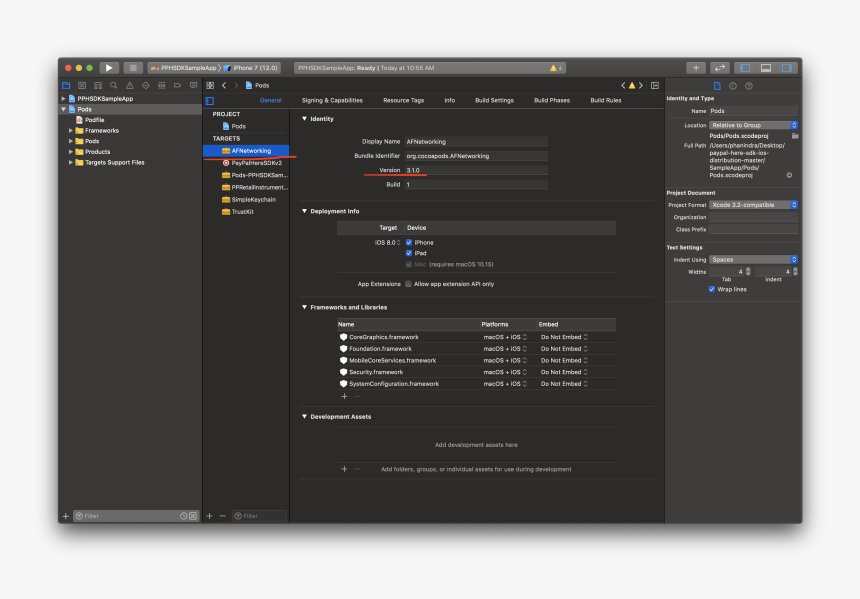Expand the PPHSDKSampleApp project
The height and width of the screenshot is (599, 860).
point(64,99)
